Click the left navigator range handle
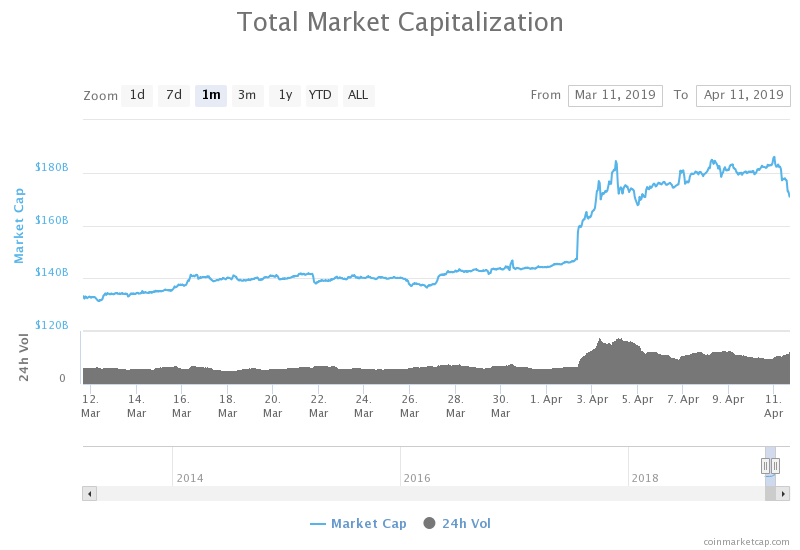This screenshot has height=550, width=800. [766, 466]
